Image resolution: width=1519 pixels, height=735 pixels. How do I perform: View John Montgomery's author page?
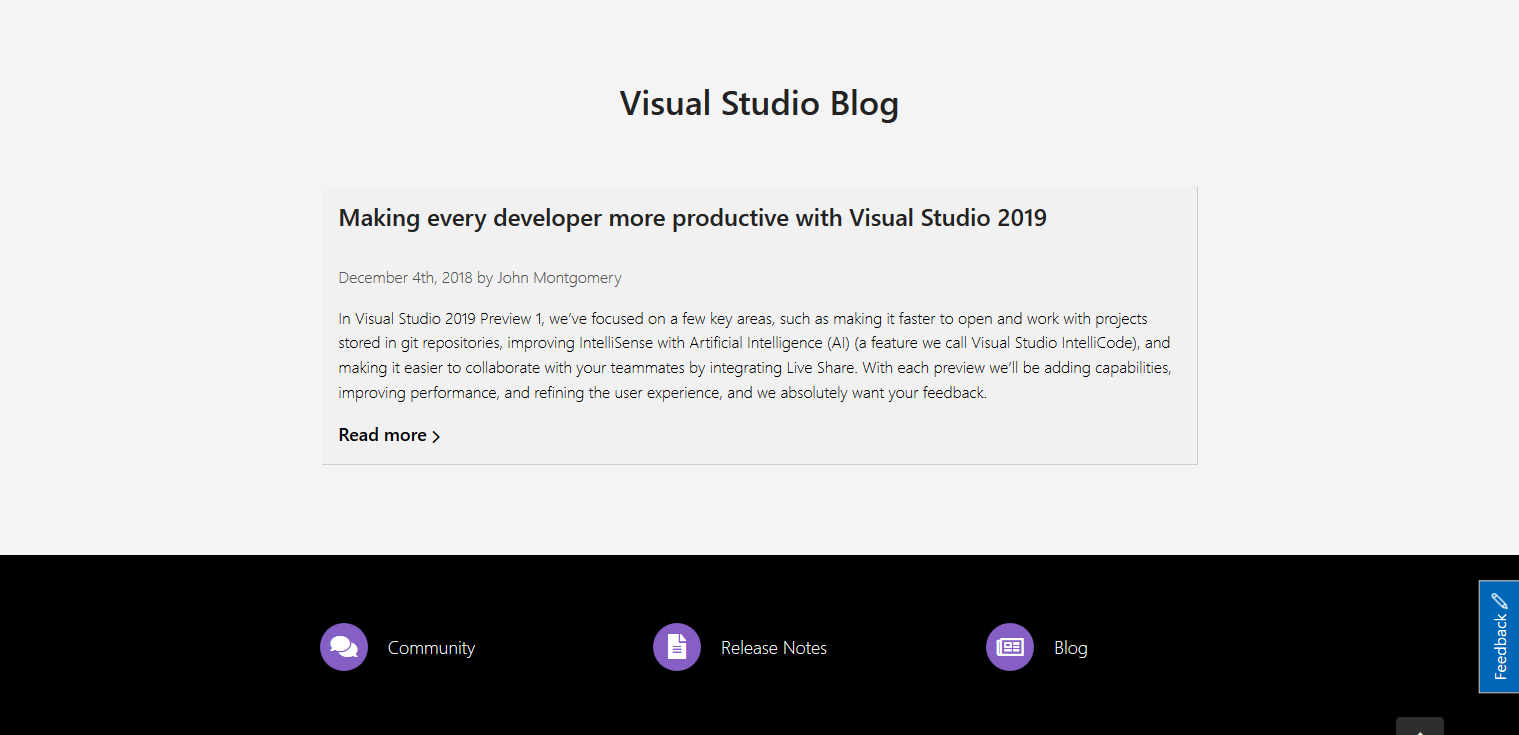(558, 277)
